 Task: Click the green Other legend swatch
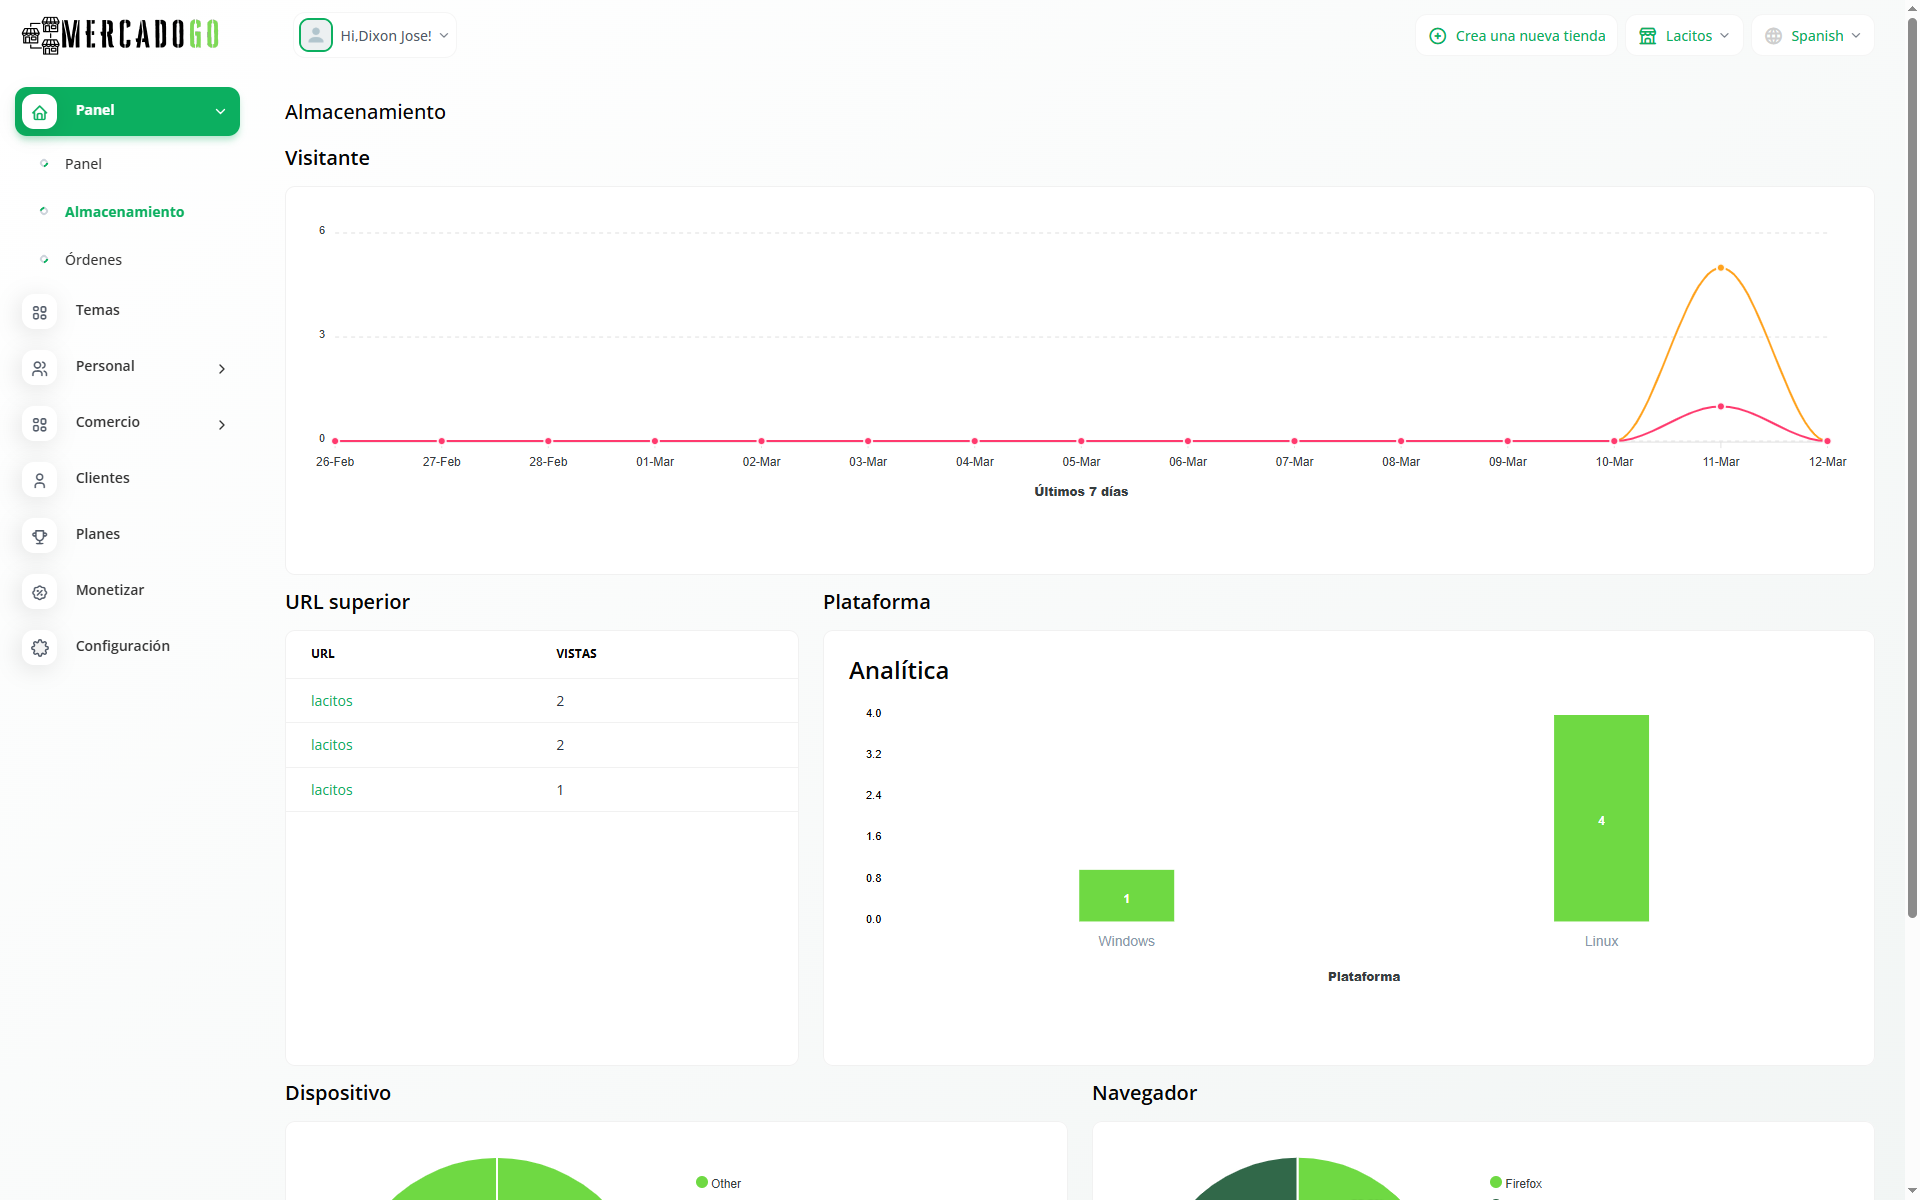click(702, 1182)
